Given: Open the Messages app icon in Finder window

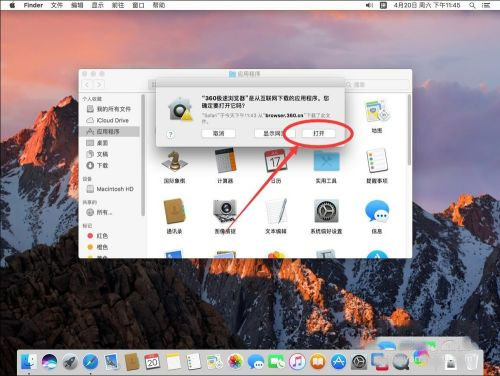Looking at the screenshot, I should (377, 211).
